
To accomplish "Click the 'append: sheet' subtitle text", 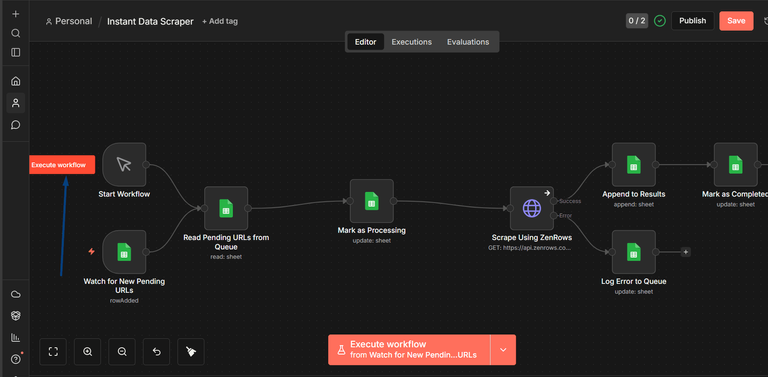I will pos(634,204).
